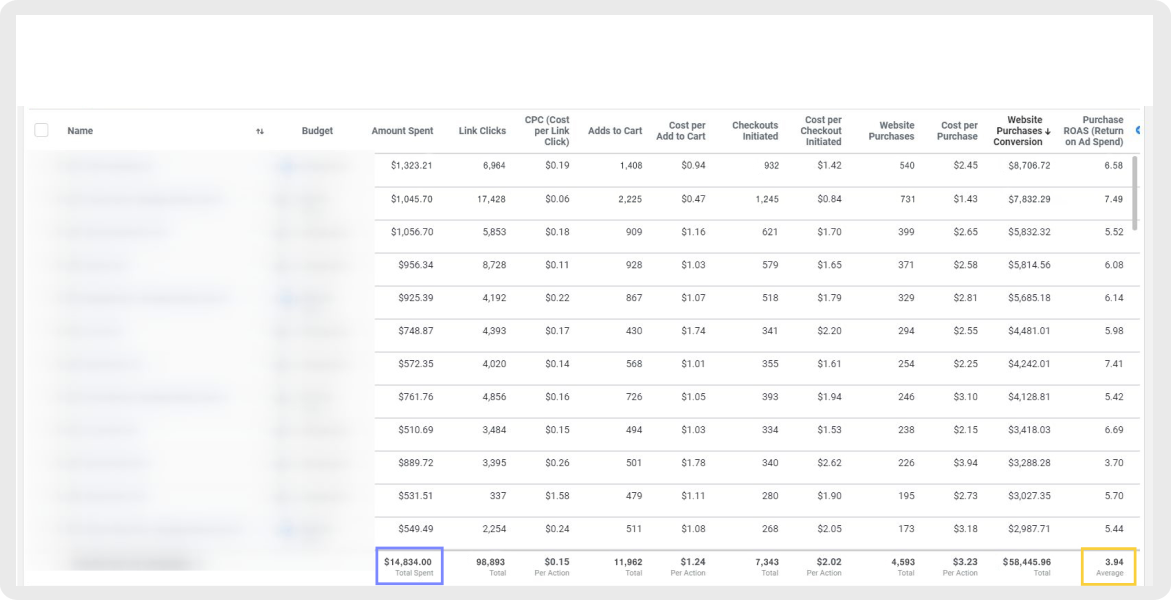This screenshot has height=600, width=1171.
Task: Click the $14,834.00 Total Spent cell
Action: [408, 566]
